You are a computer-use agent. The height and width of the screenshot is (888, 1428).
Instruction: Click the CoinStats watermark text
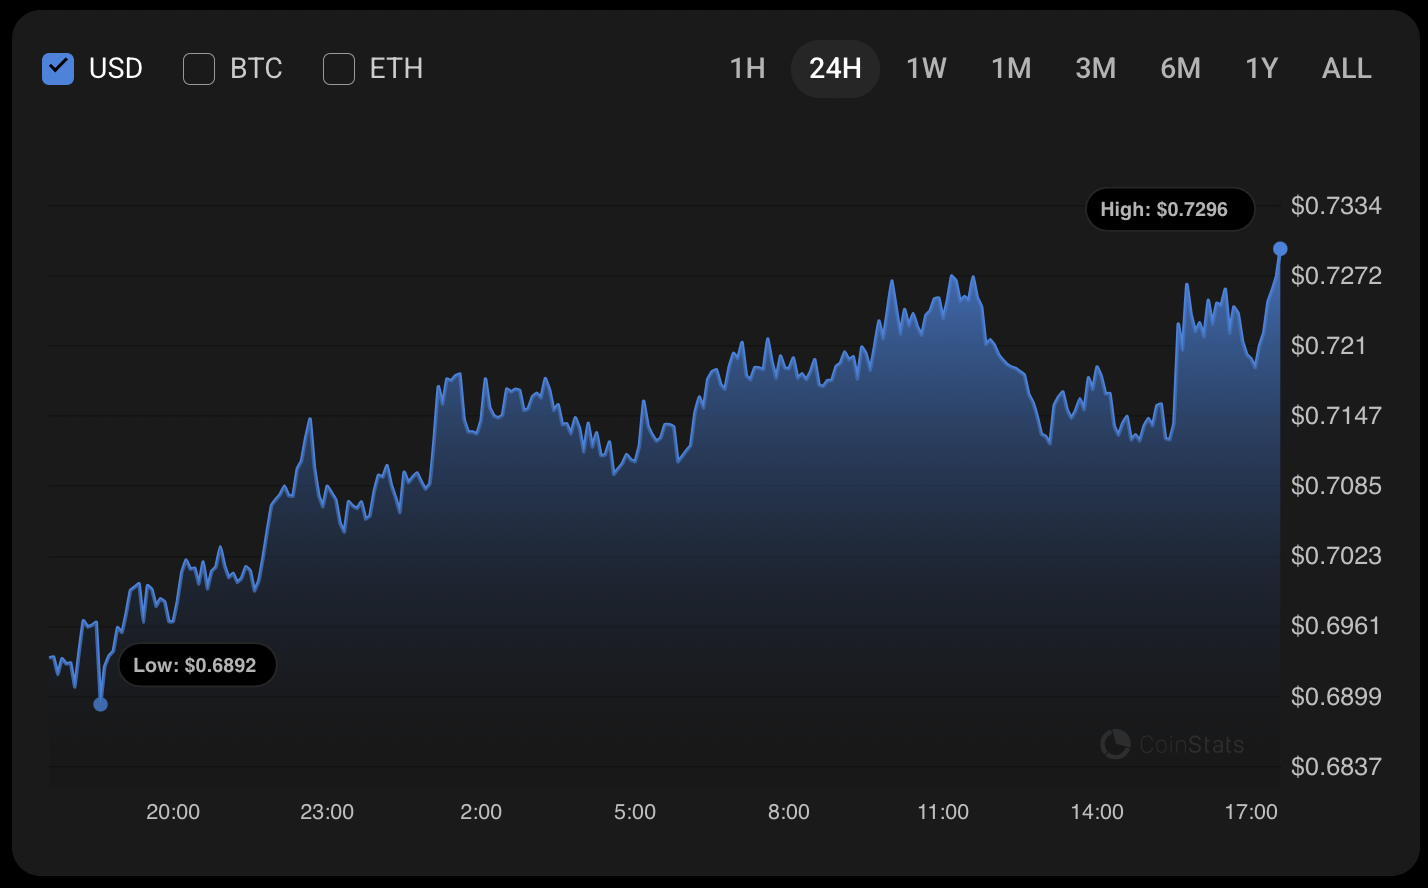coord(1192,745)
